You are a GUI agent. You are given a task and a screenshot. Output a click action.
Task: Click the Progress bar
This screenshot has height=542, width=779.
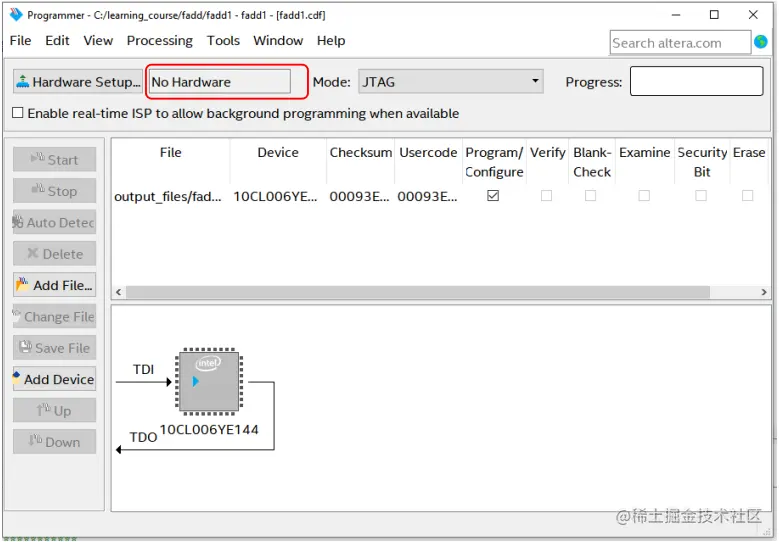(x=697, y=81)
